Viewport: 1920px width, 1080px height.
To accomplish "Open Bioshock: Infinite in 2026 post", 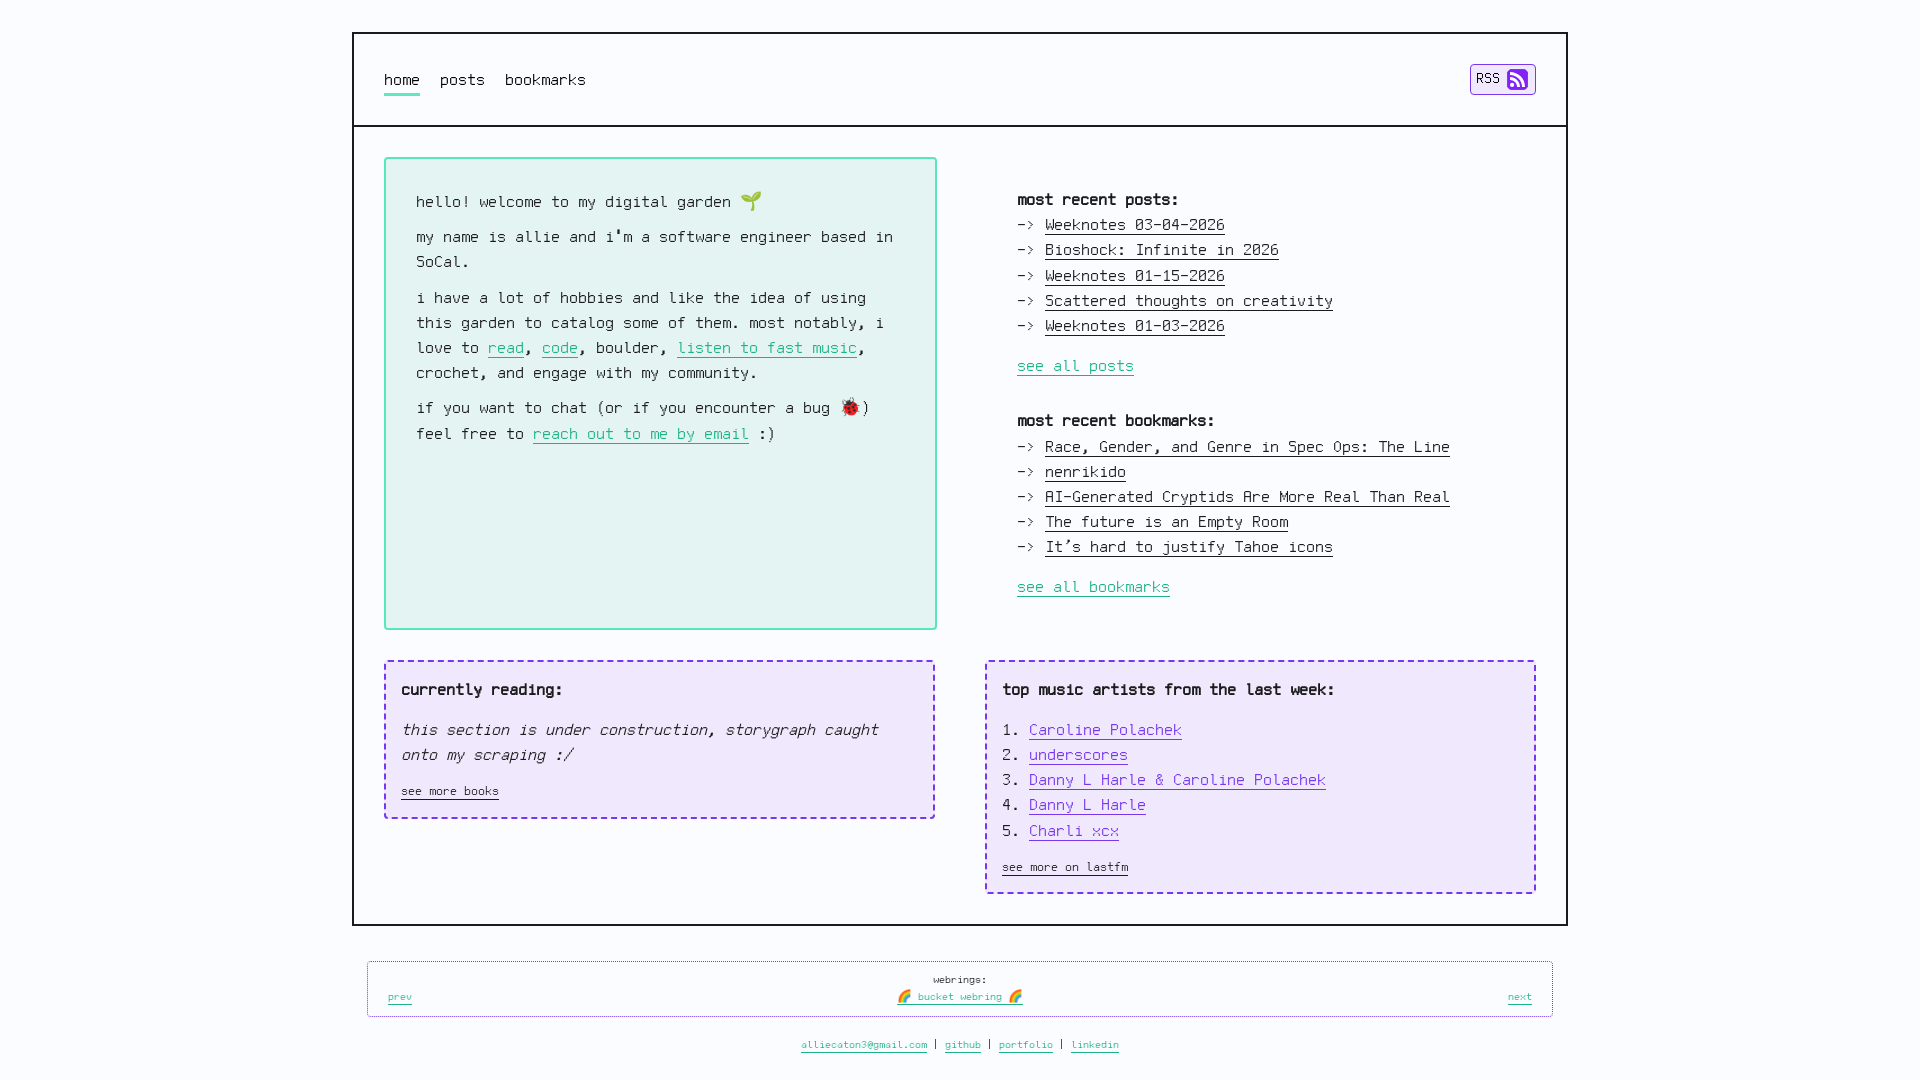I will (1161, 250).
